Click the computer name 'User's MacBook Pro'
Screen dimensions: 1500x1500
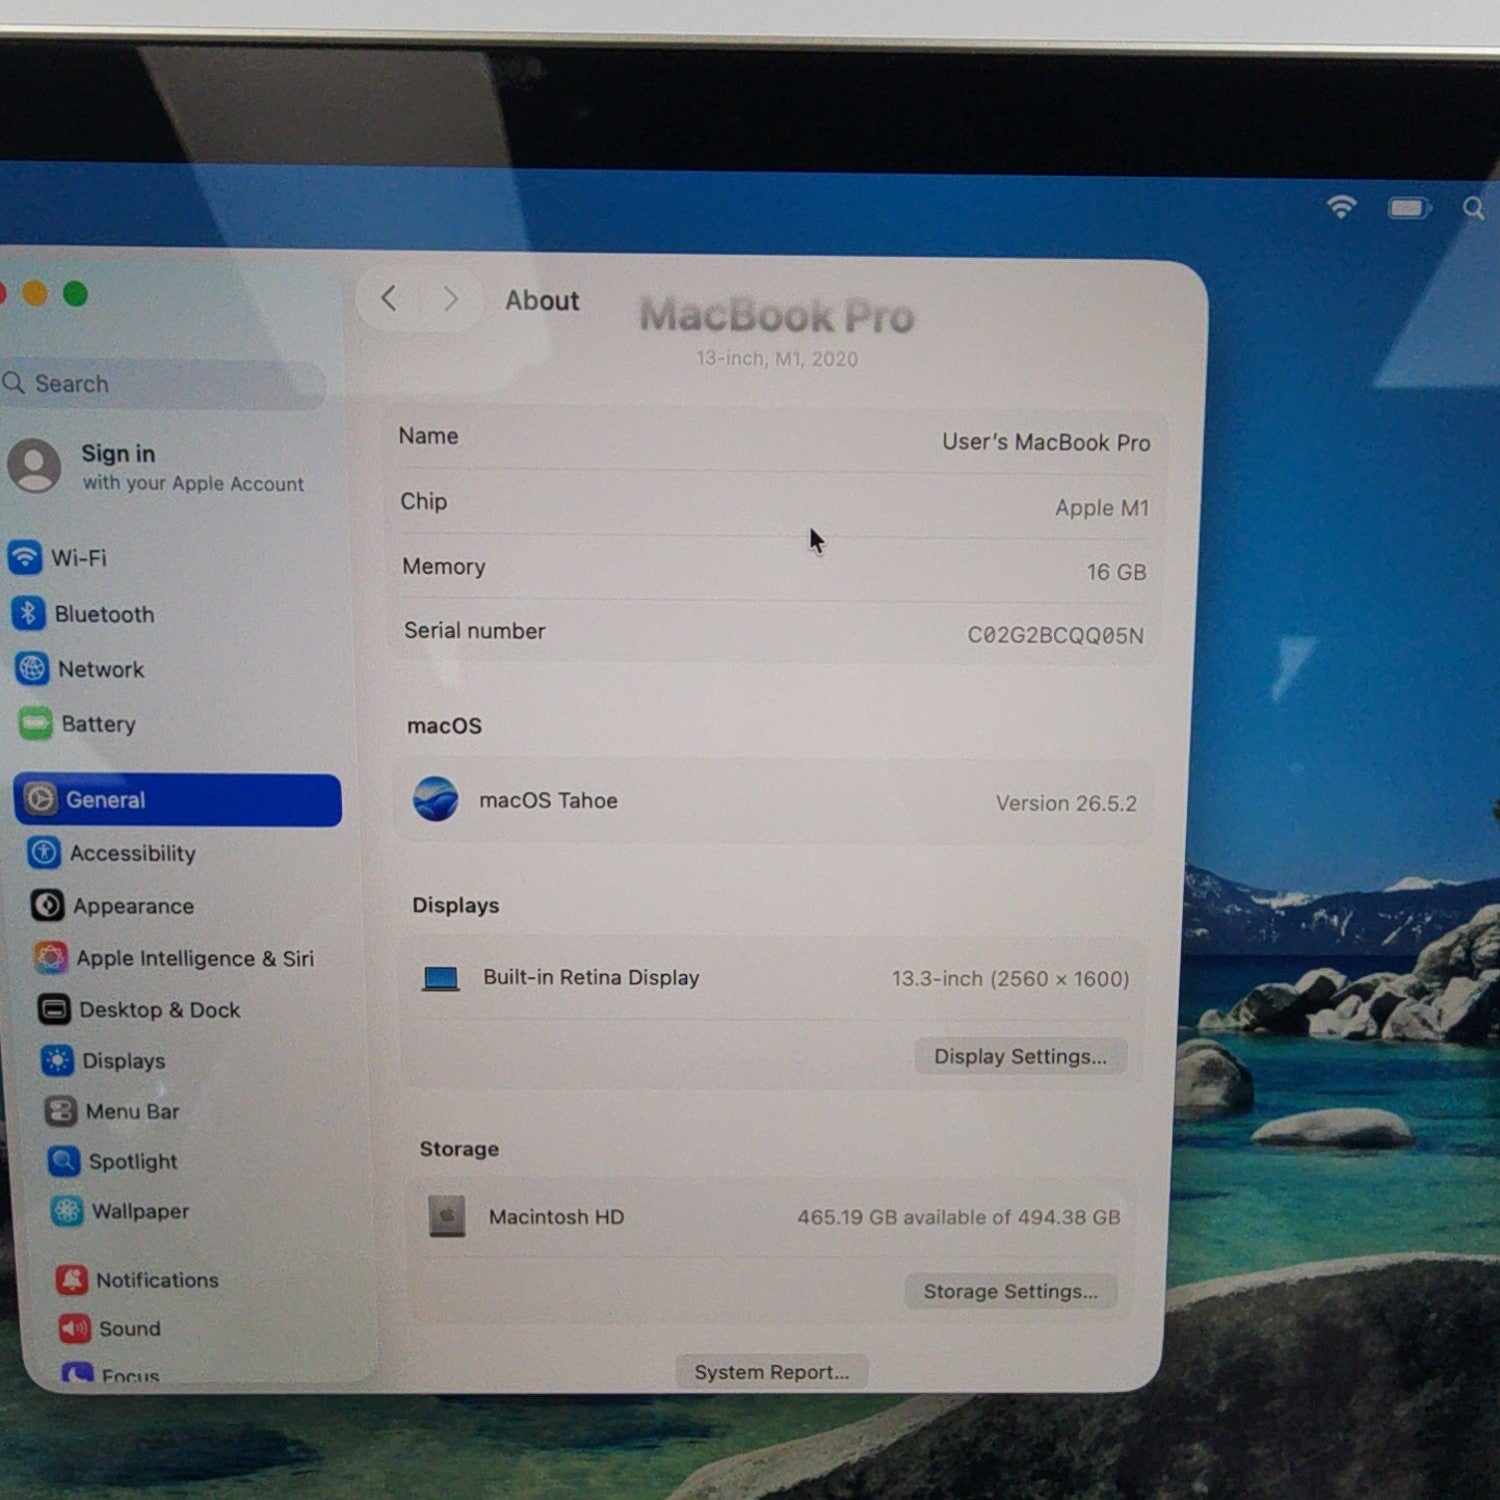pos(1046,442)
